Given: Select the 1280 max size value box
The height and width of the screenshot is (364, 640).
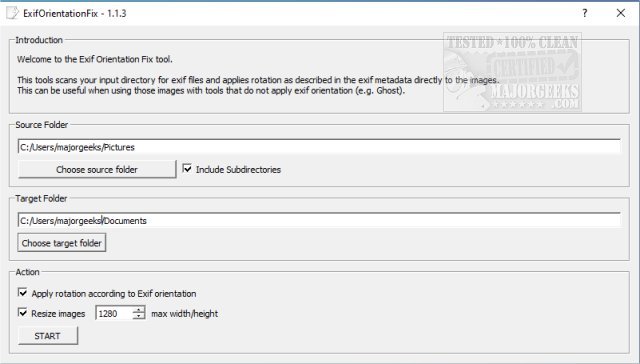Looking at the screenshot, I should pos(114,313).
